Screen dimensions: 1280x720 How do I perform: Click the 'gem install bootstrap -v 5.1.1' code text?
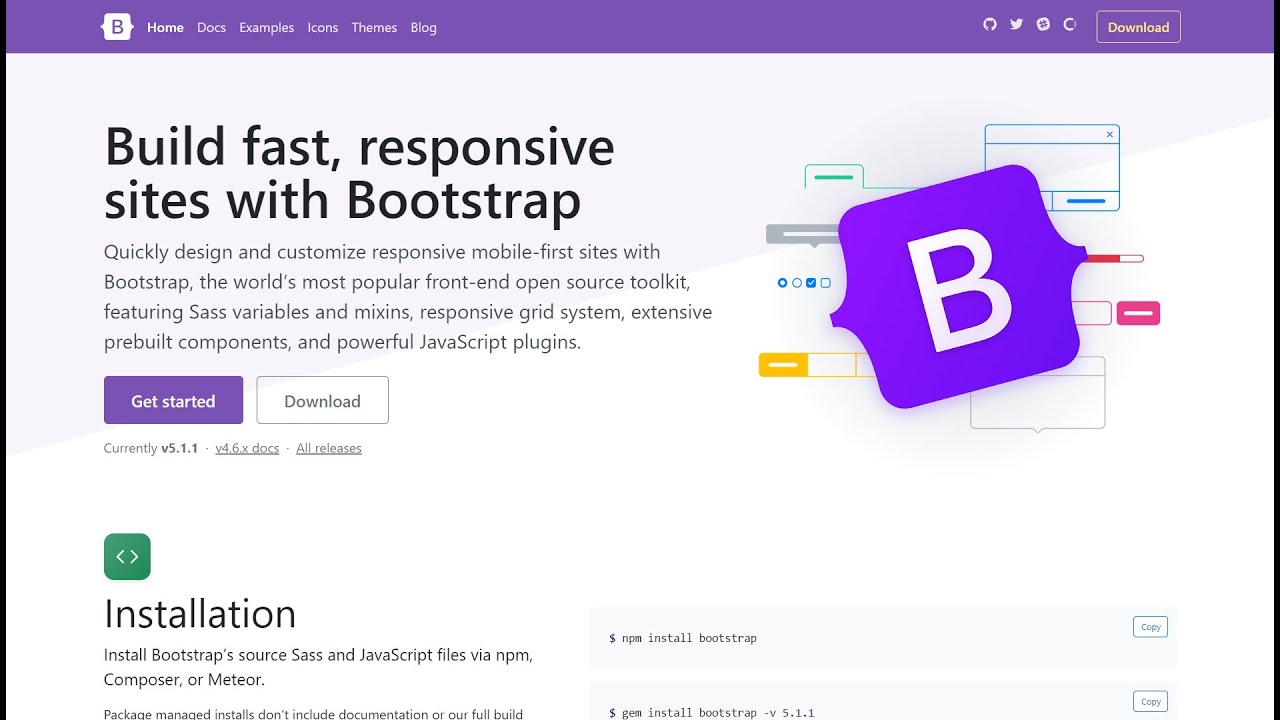coord(718,713)
